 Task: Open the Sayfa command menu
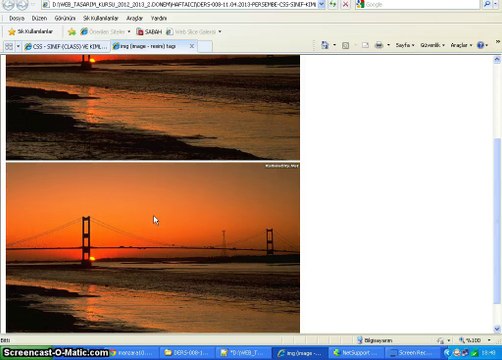(405, 45)
